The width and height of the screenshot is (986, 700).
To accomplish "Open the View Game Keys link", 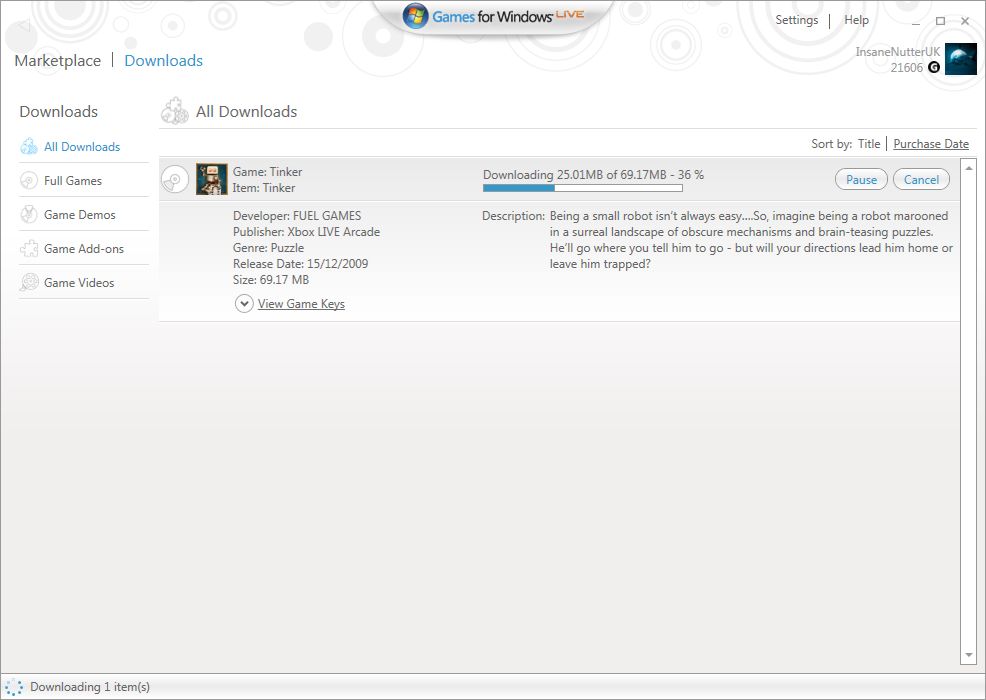I will (x=301, y=304).
